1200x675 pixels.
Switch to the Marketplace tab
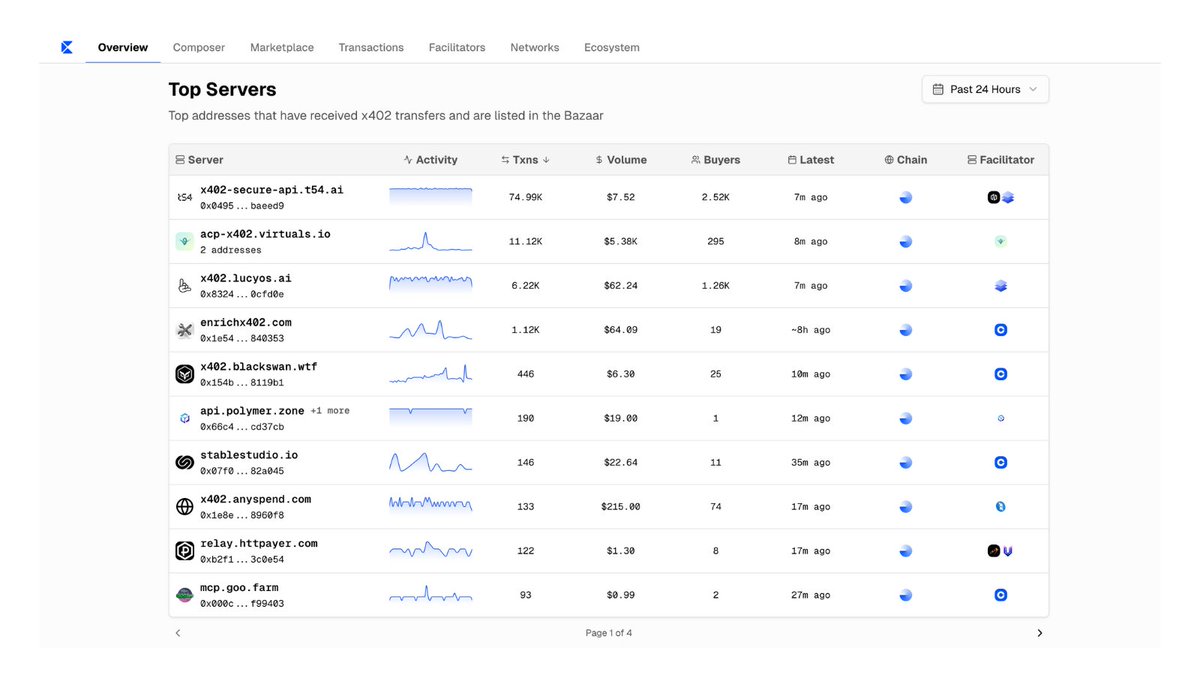tap(282, 47)
